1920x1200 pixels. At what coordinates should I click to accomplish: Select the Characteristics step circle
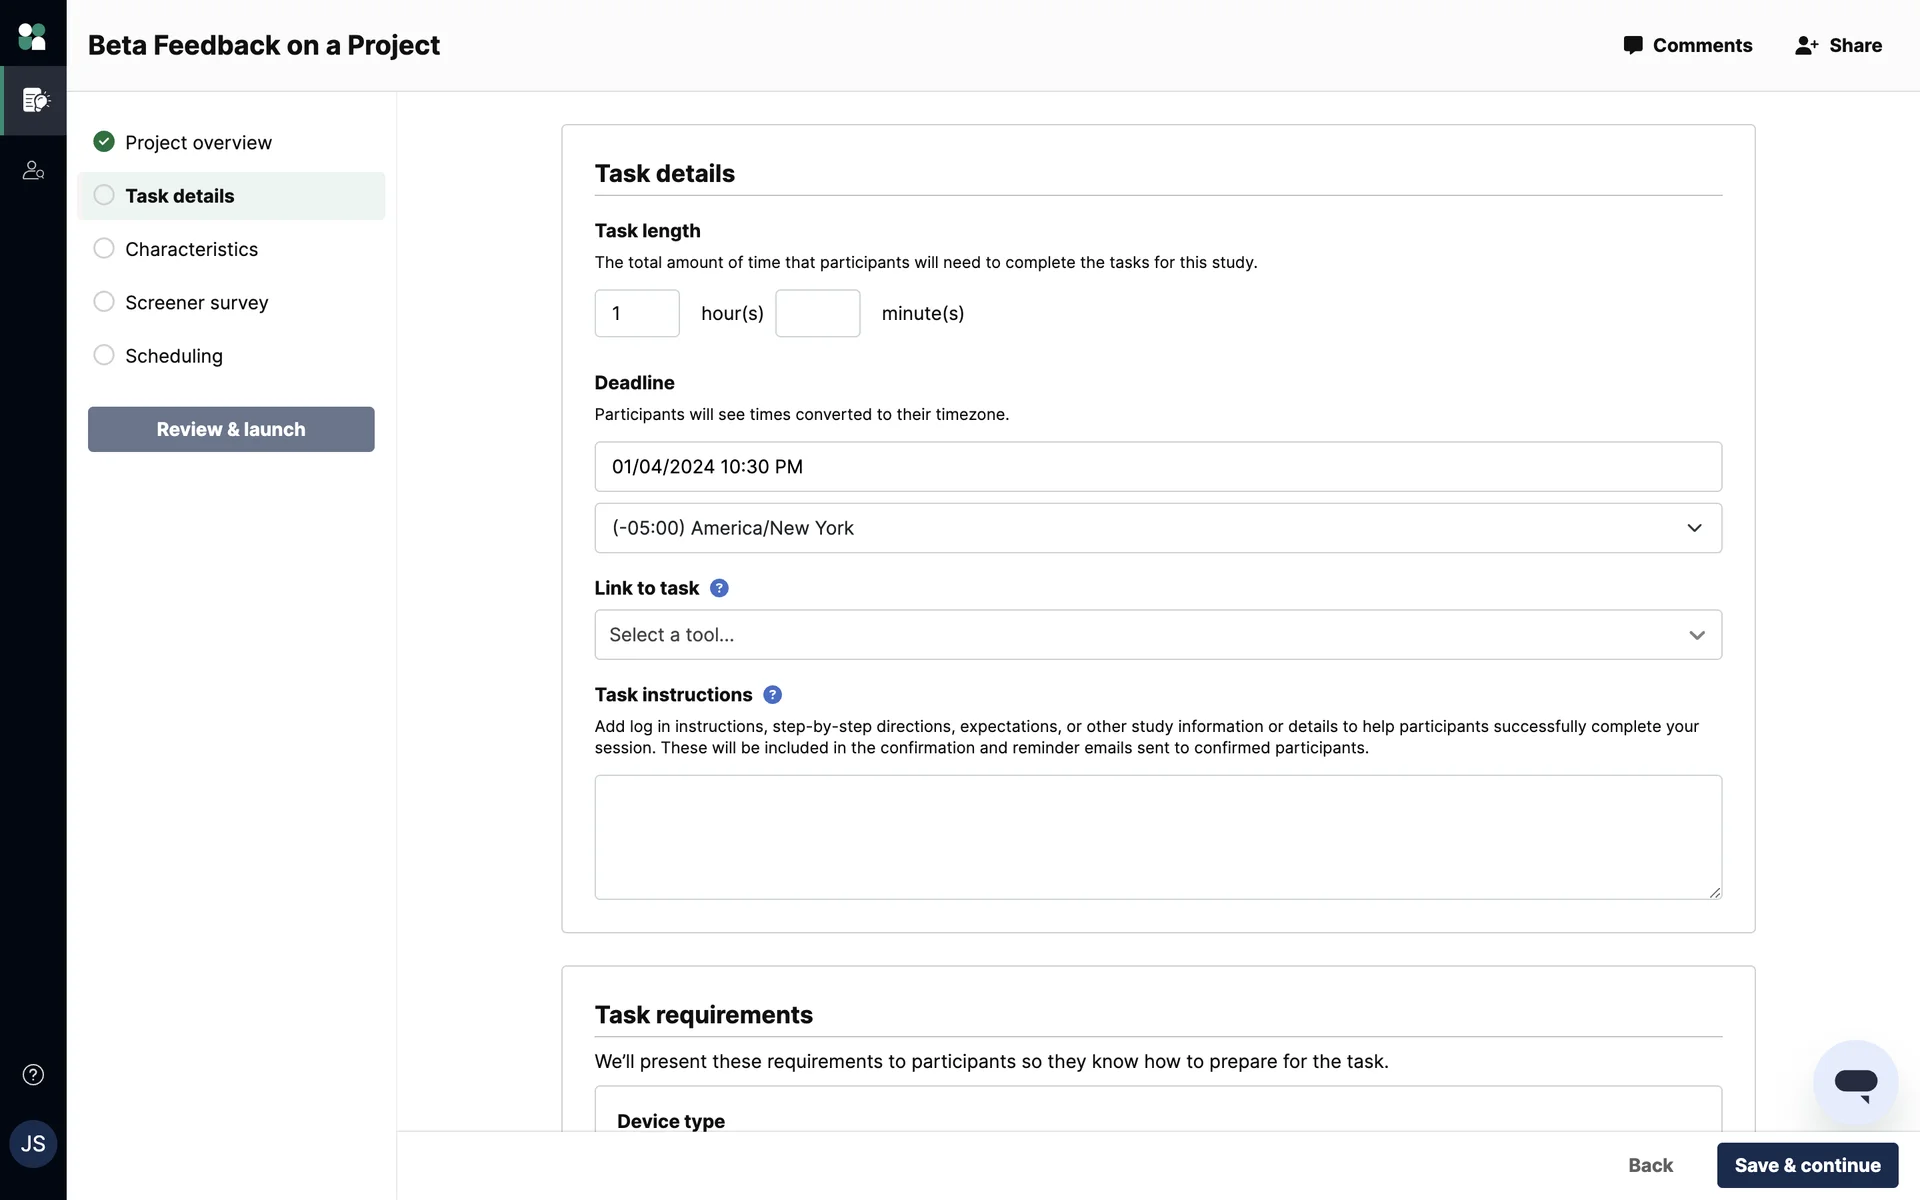tap(104, 248)
